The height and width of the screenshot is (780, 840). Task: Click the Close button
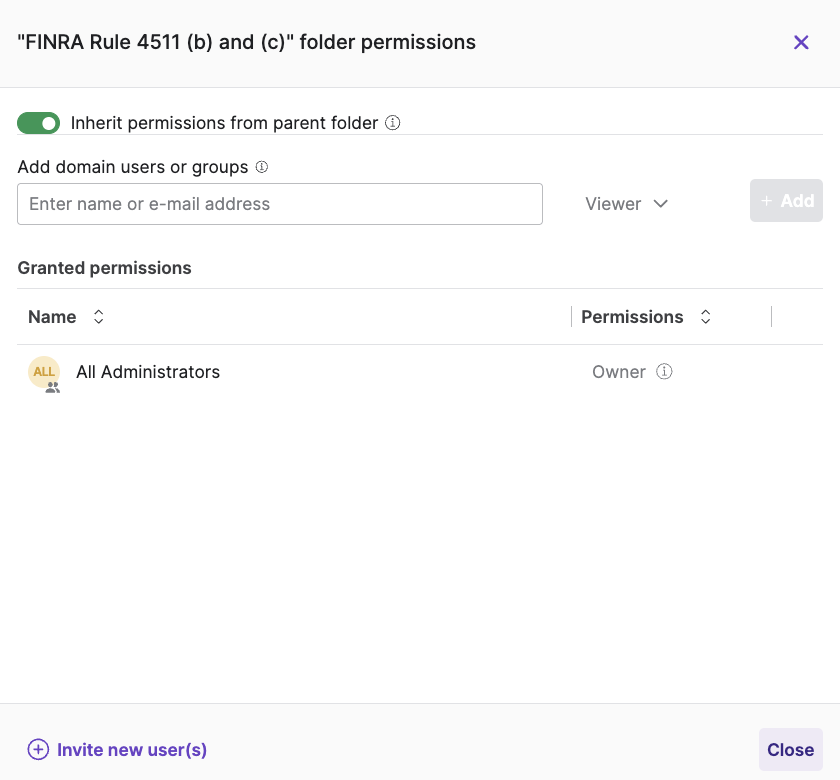pyautogui.click(x=791, y=749)
